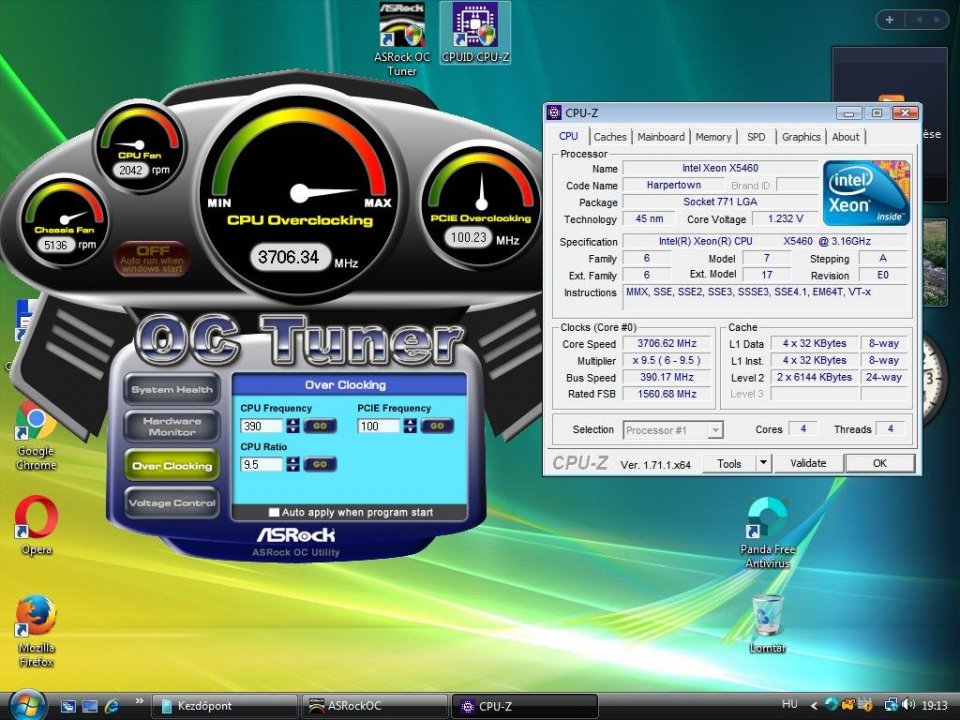Click the CPU Ratio input field showing 9.5
Image resolution: width=960 pixels, height=720 pixels.
[262, 465]
